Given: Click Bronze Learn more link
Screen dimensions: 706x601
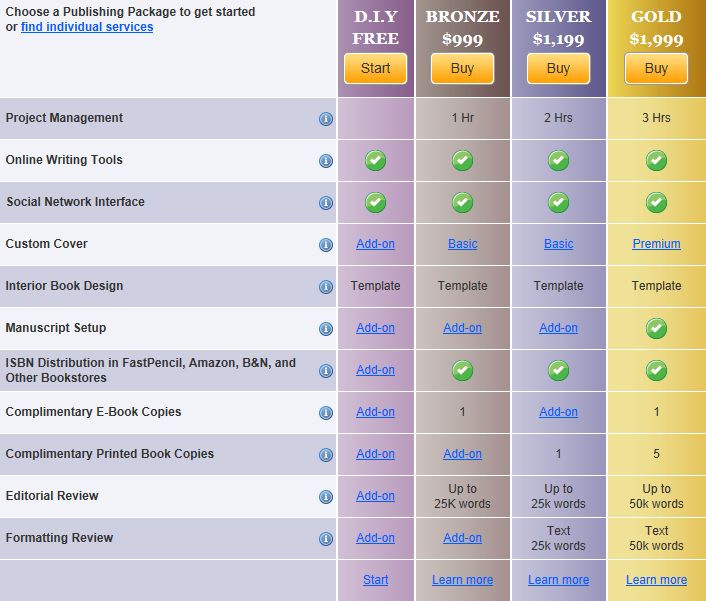Looking at the screenshot, I should [462, 580].
